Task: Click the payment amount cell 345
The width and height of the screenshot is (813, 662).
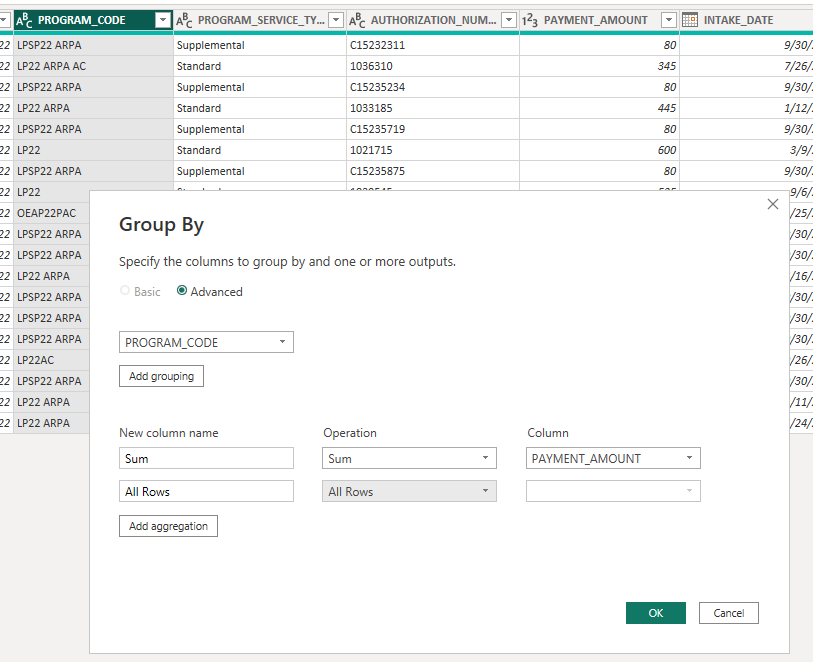Action: point(599,66)
